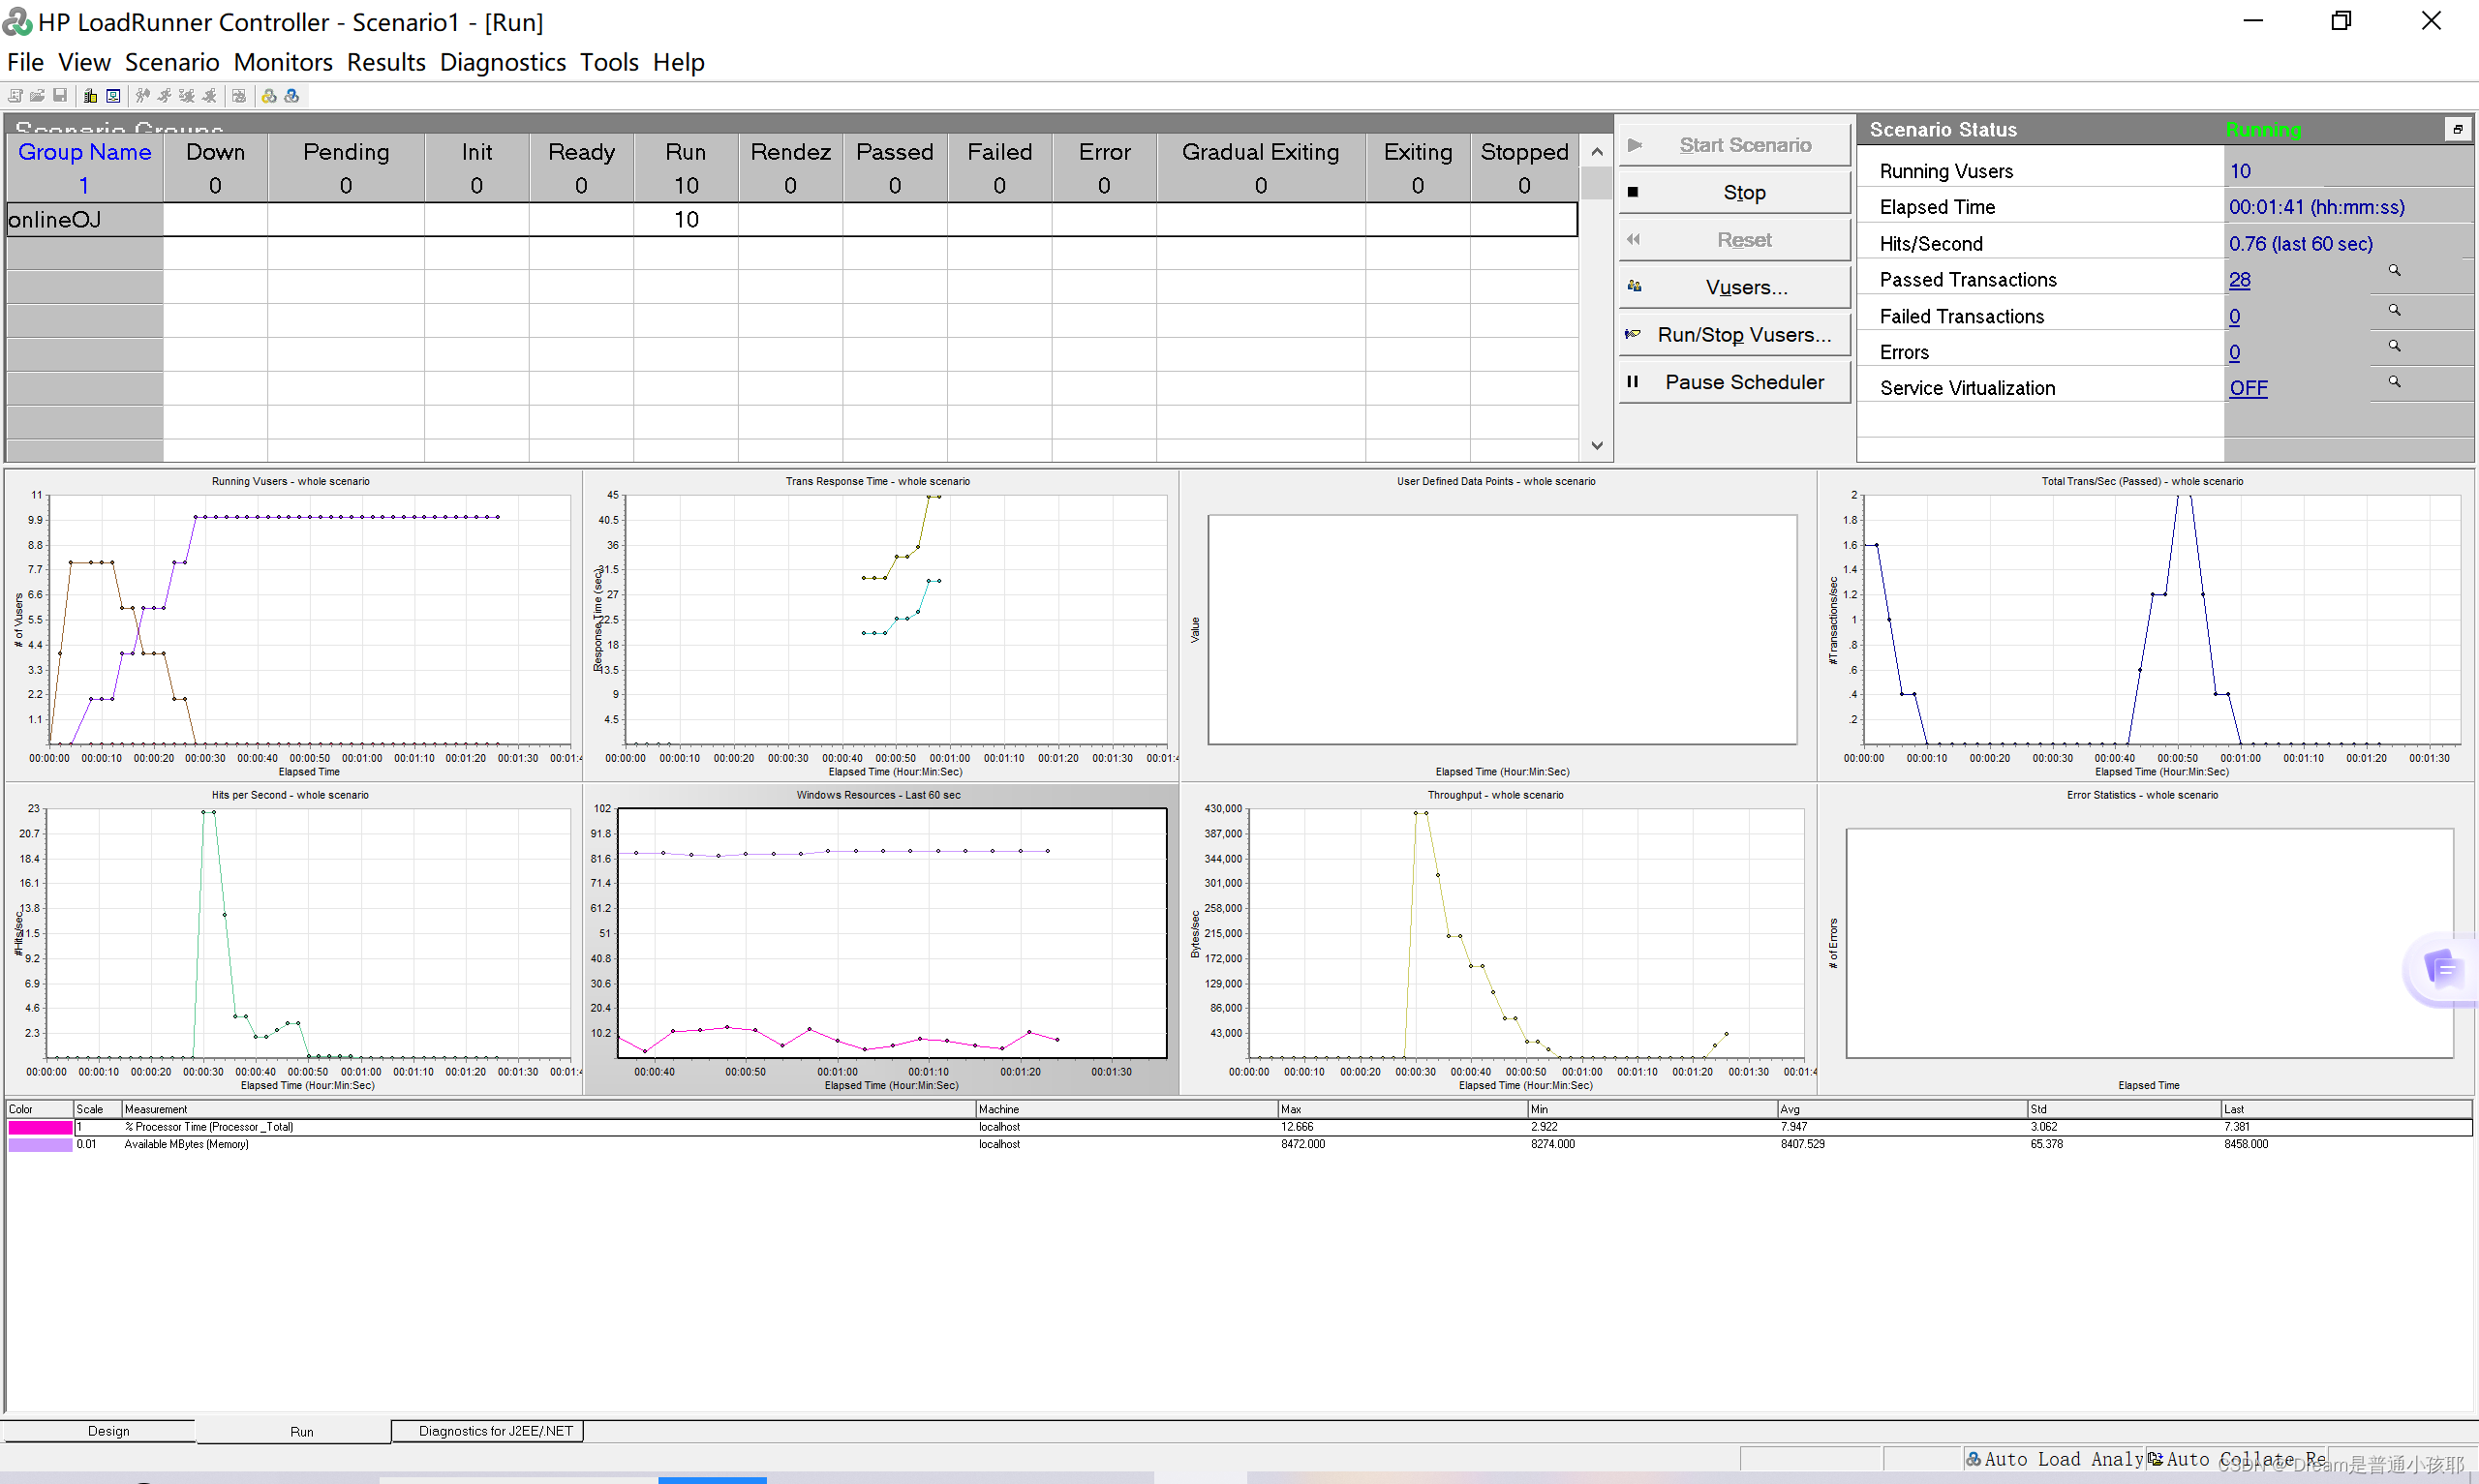Select the Throughput graph

click(x=1497, y=938)
